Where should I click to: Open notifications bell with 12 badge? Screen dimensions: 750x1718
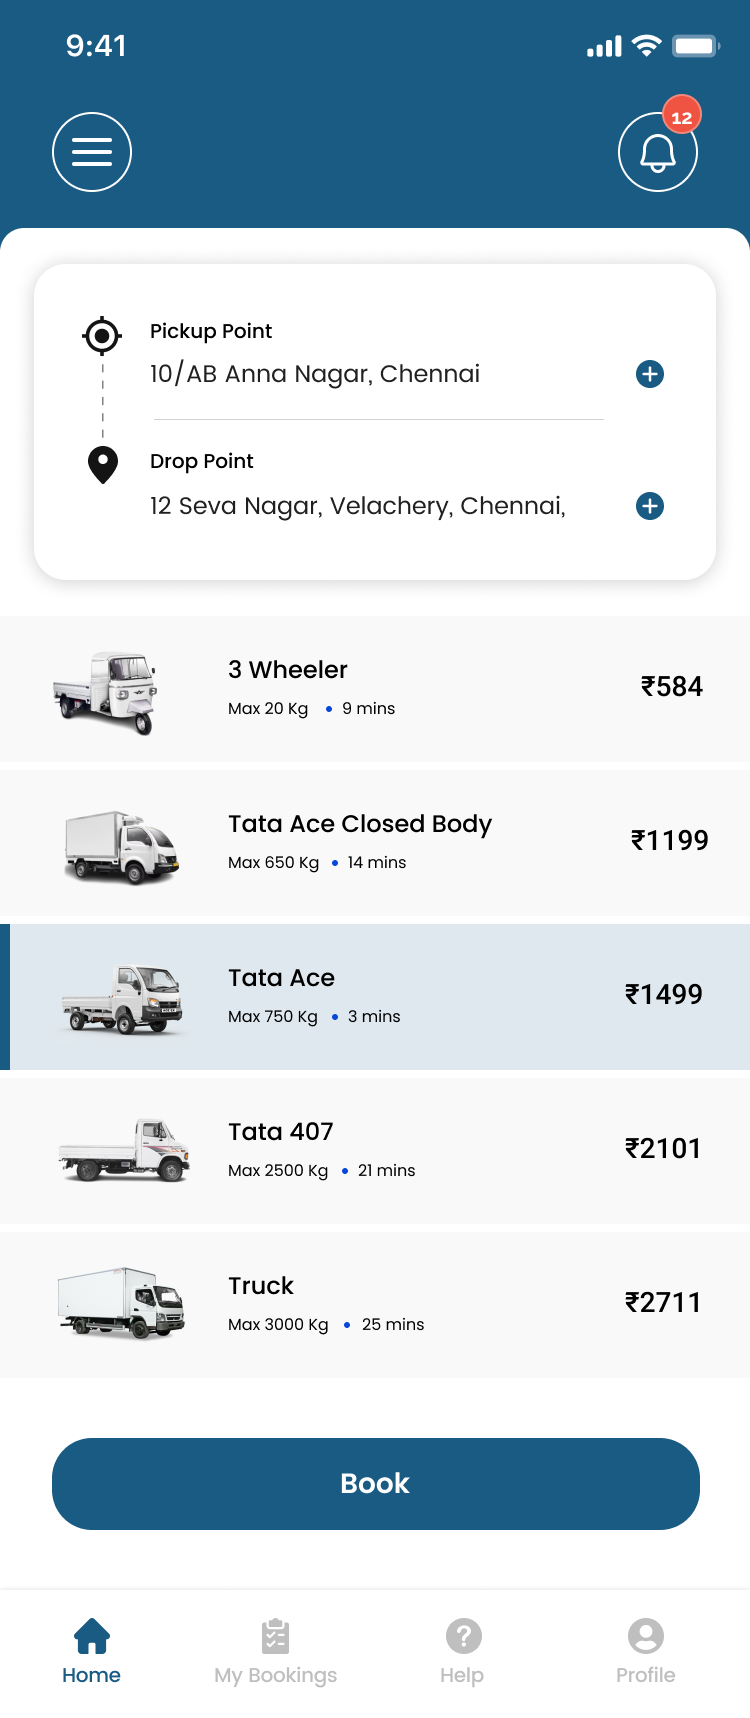coord(657,152)
